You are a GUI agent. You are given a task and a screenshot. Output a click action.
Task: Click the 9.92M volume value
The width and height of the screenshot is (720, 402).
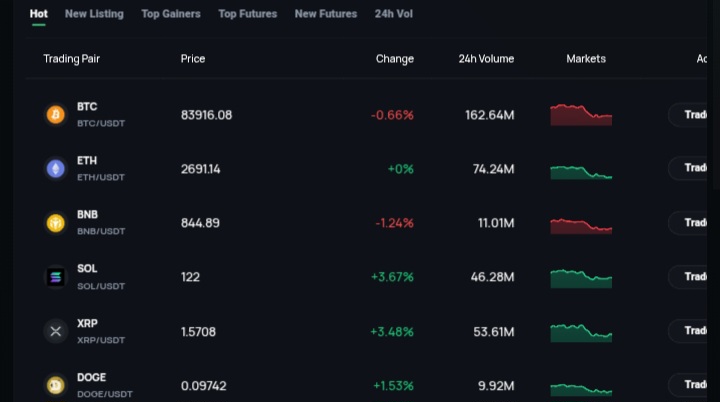tap(496, 386)
